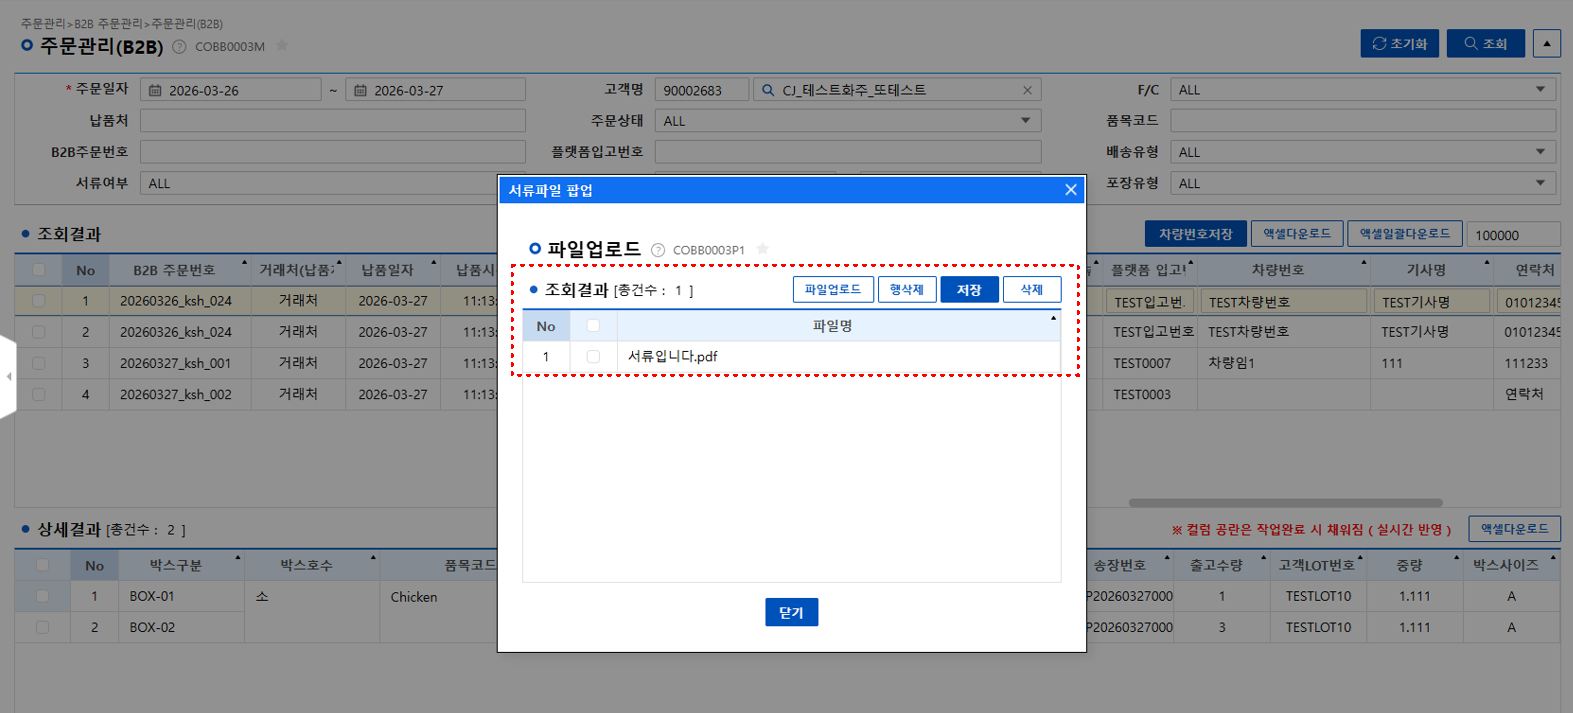Click 차량번호저장 button
This screenshot has width=1573, height=713.
pyautogui.click(x=1196, y=234)
